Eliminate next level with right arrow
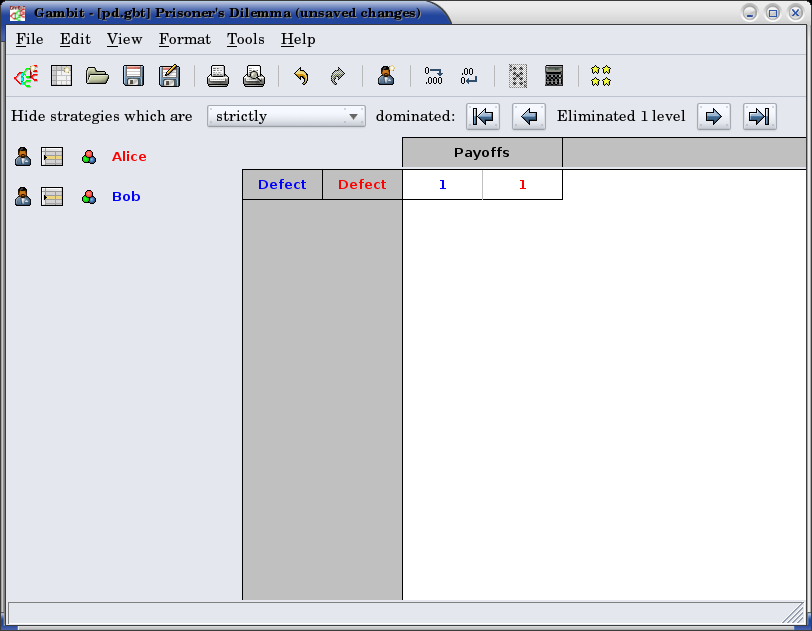Image resolution: width=812 pixels, height=631 pixels. [713, 116]
